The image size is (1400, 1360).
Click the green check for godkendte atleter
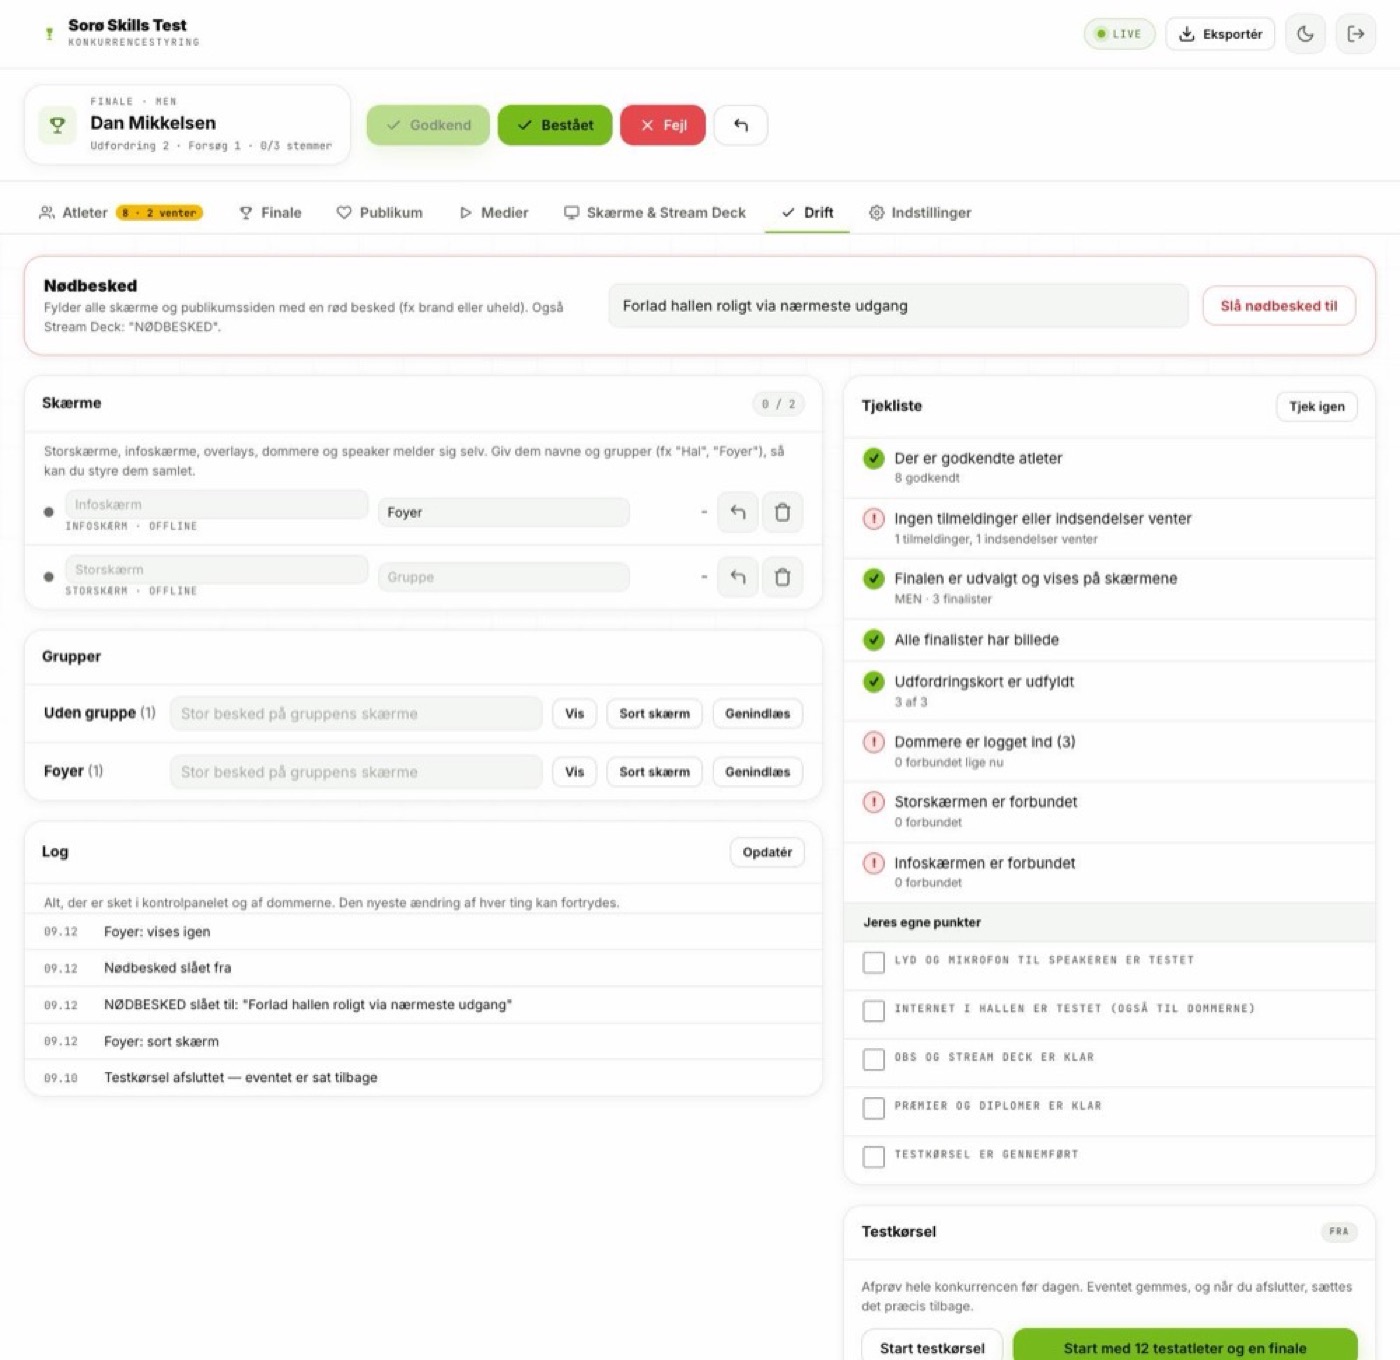coord(874,459)
